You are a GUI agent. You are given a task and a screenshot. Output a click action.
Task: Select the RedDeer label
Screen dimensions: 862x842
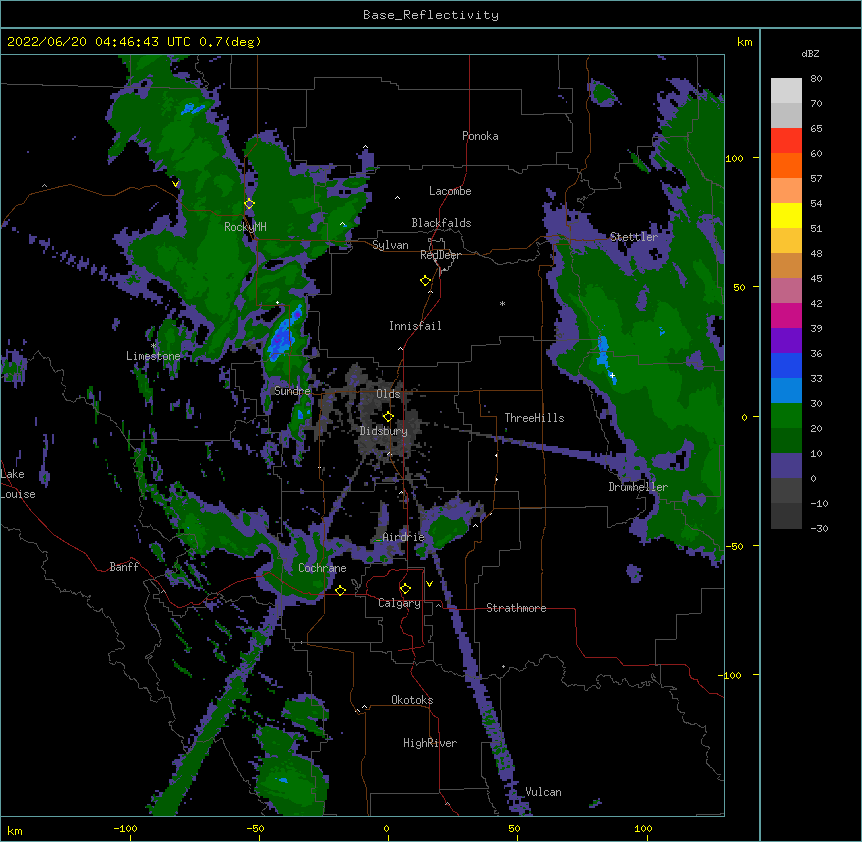pyautogui.click(x=440, y=255)
